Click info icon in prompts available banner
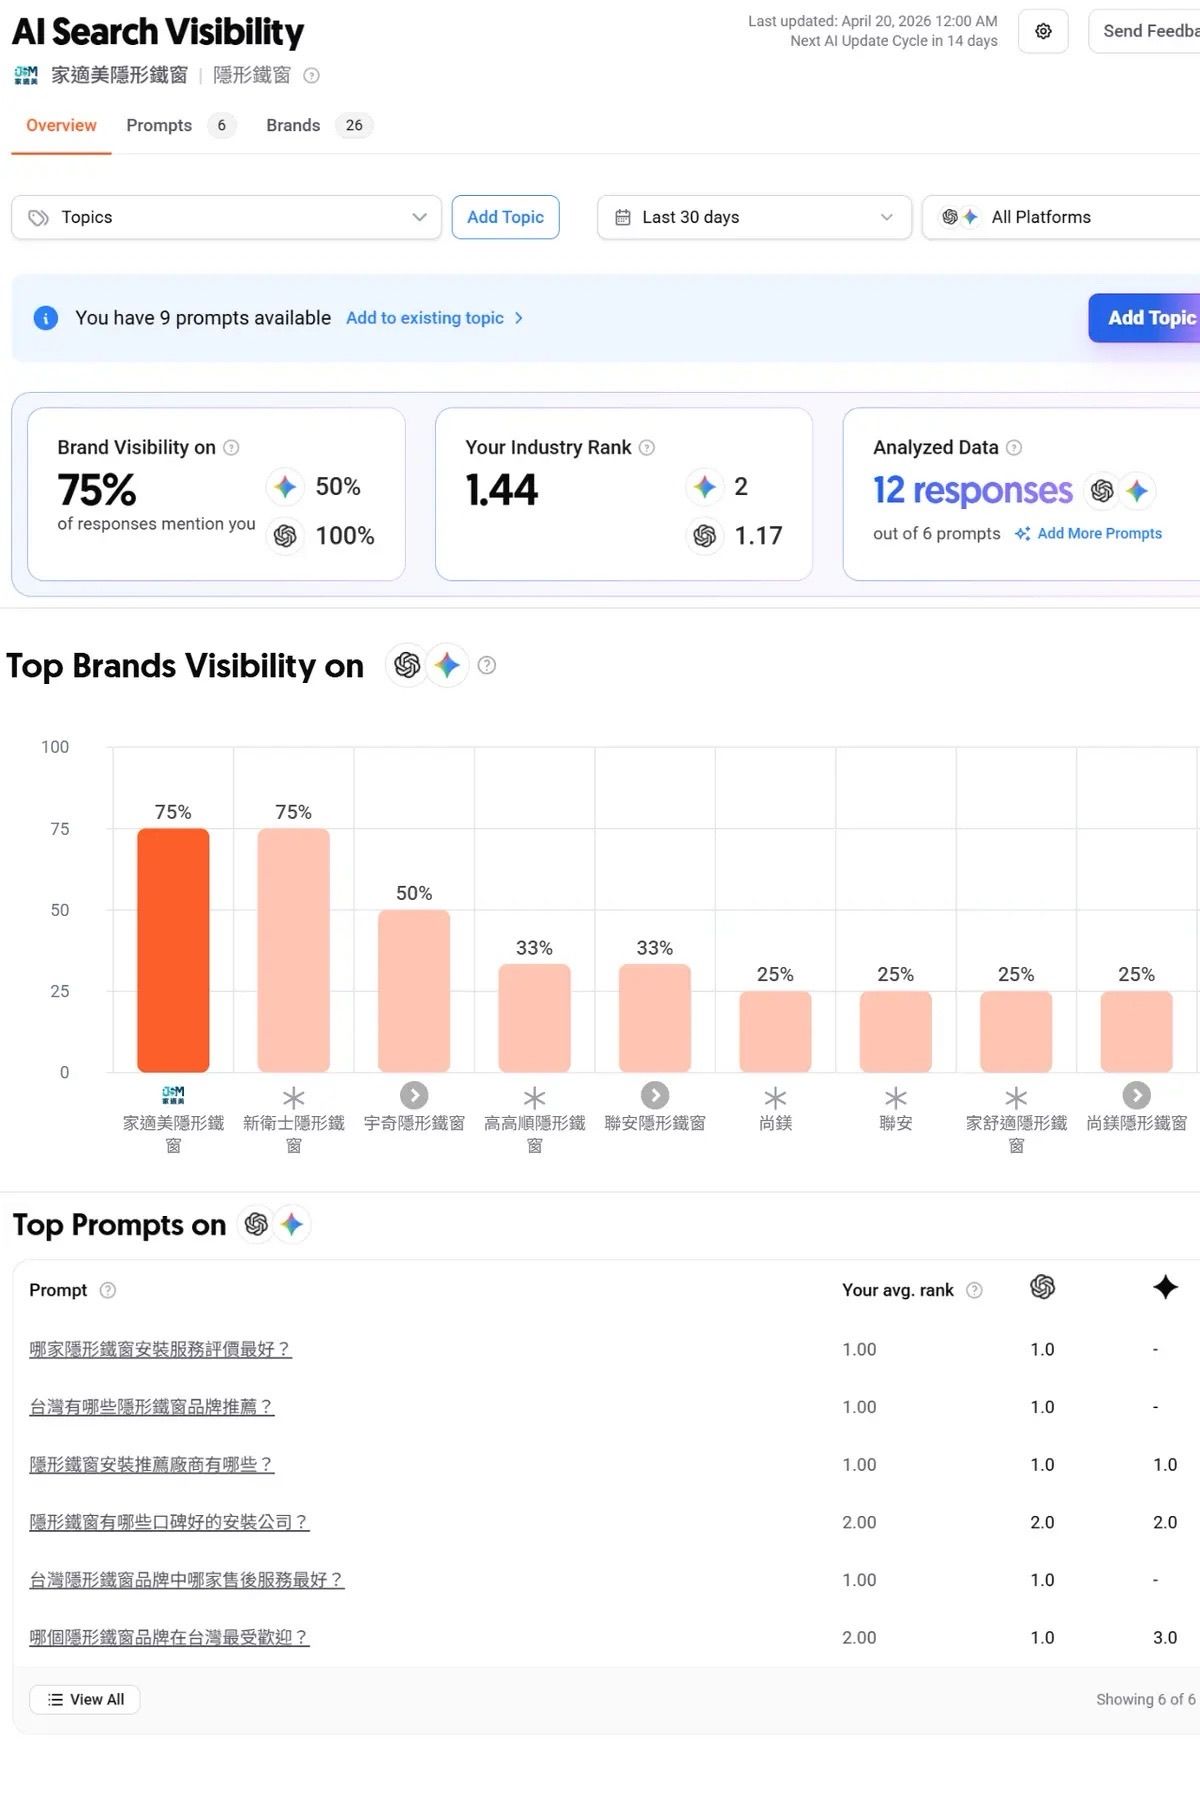This screenshot has width=1200, height=1800. 46,318
